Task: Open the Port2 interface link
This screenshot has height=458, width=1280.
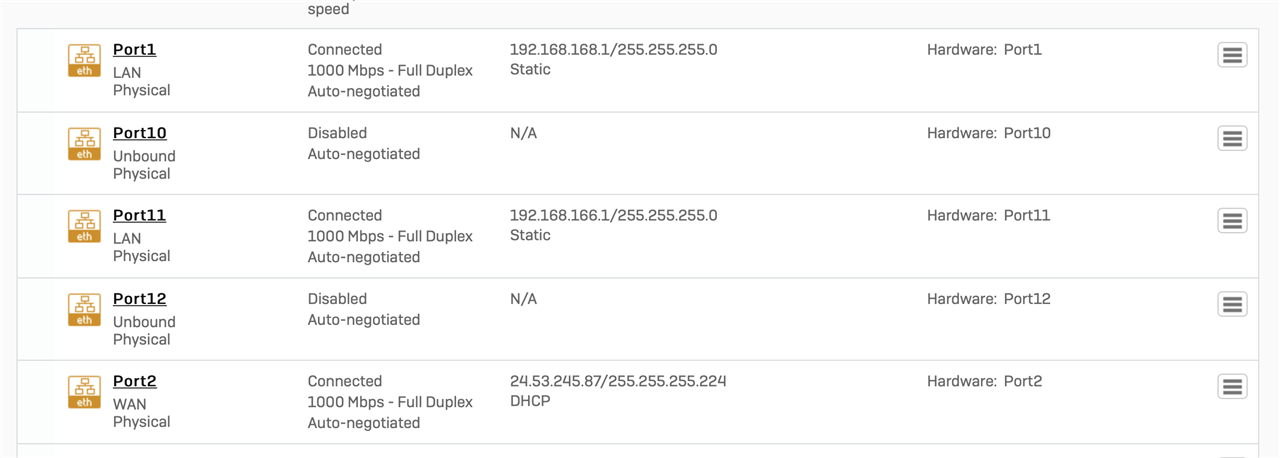Action: (x=134, y=382)
